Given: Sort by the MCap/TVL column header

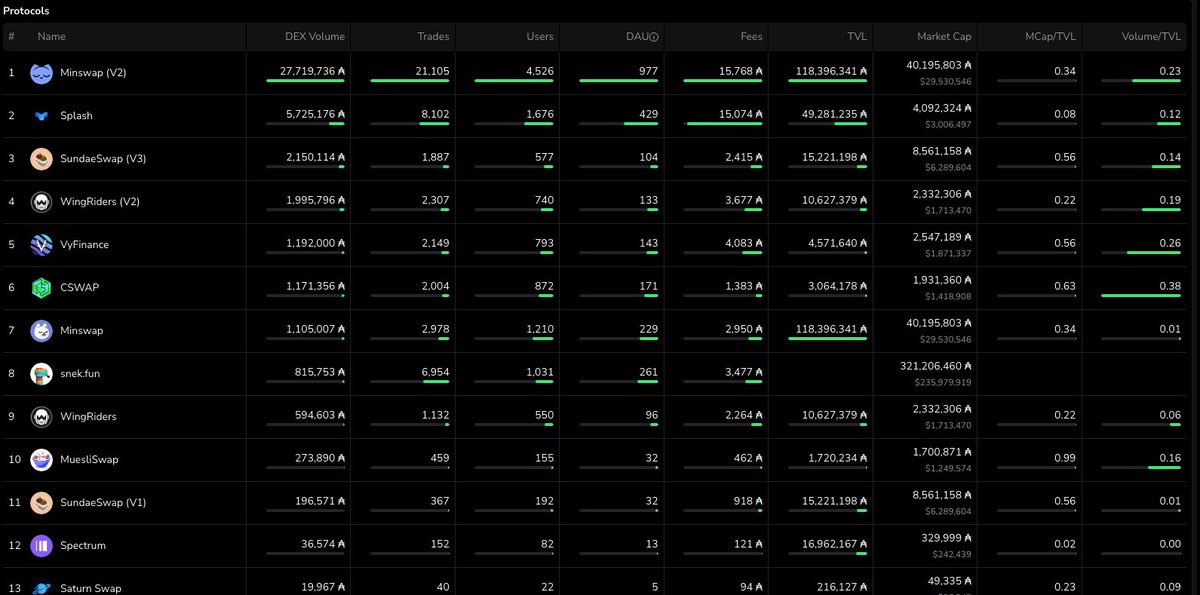Looking at the screenshot, I should (x=1053, y=37).
